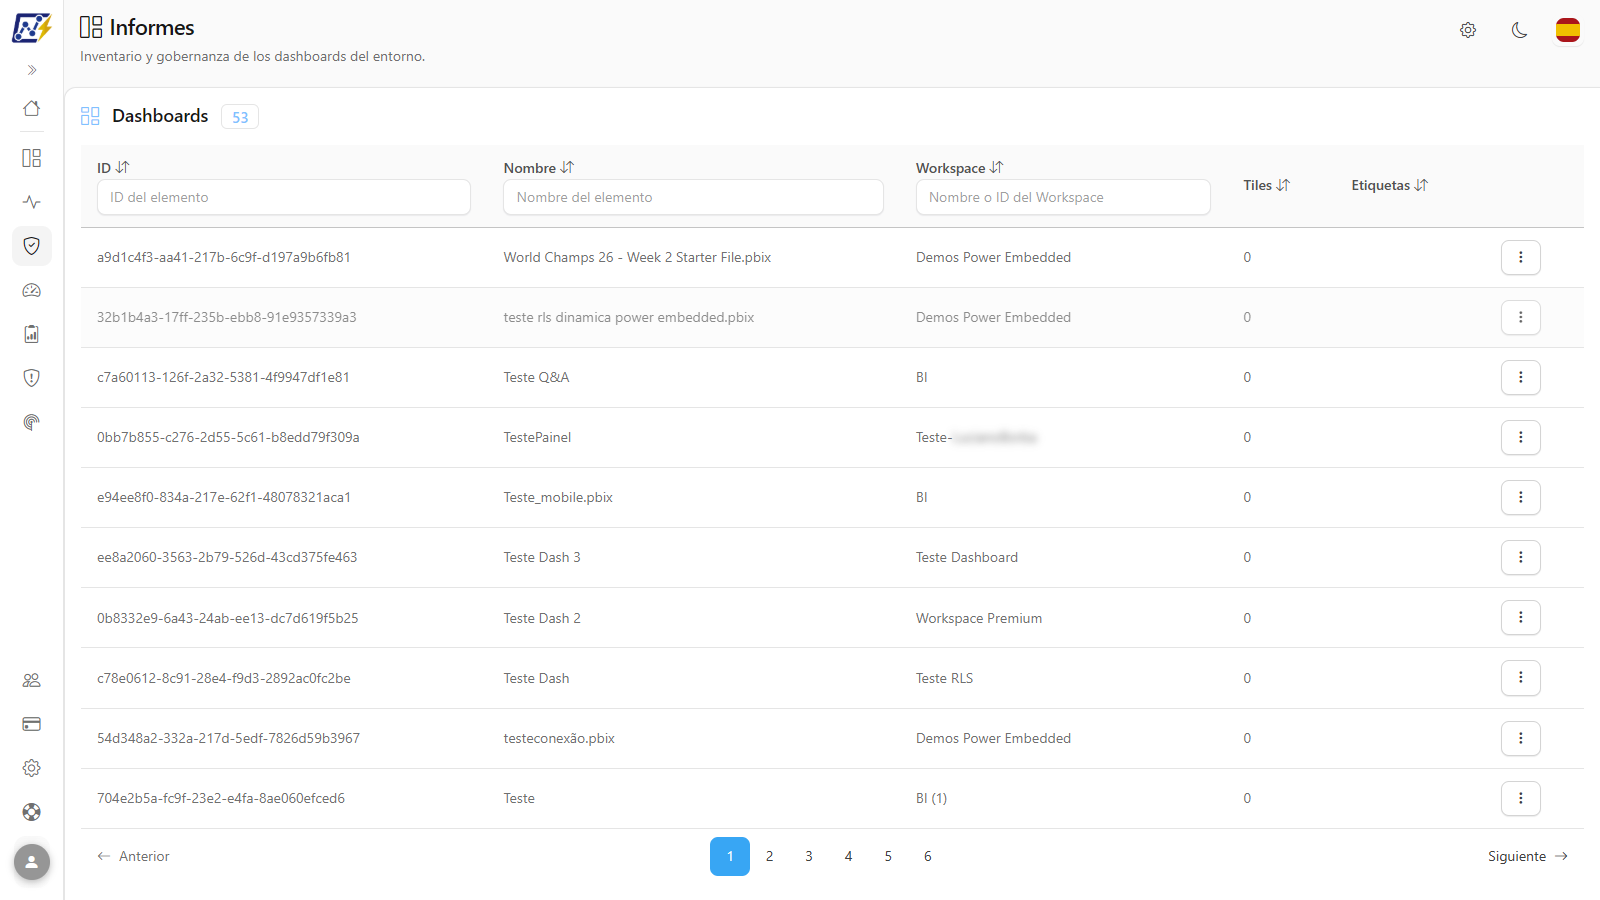This screenshot has width=1600, height=900.
Task: Open the activity pulse icon in the sidebar
Action: (32, 202)
